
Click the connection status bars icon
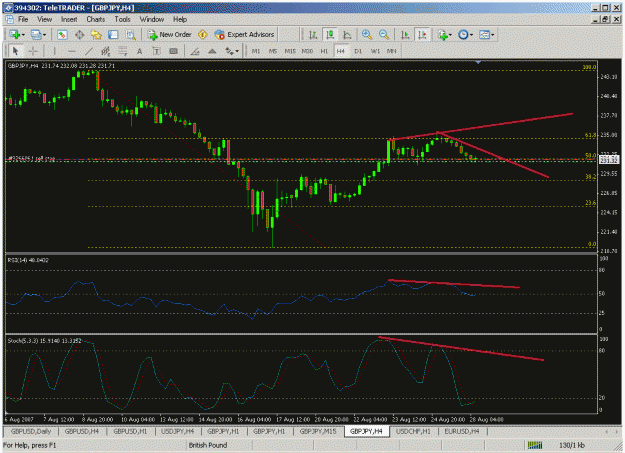point(535,445)
